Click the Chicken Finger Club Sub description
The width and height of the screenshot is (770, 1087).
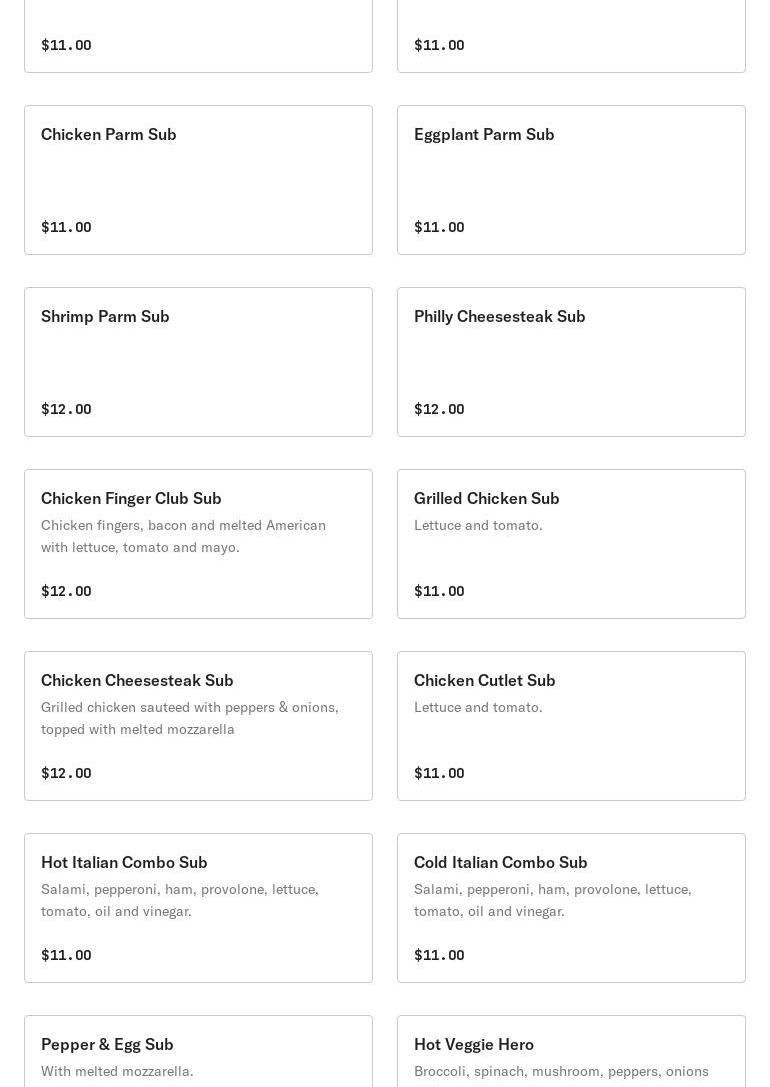183,536
